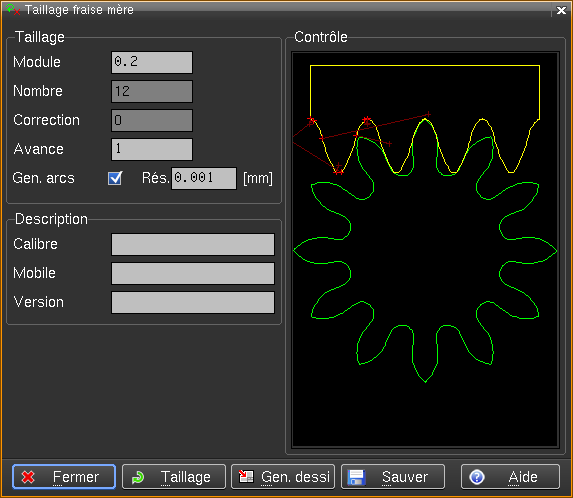Viewport: 573px width, 498px height.
Task: Click the title bar application icon
Action: pyautogui.click(x=14, y=9)
